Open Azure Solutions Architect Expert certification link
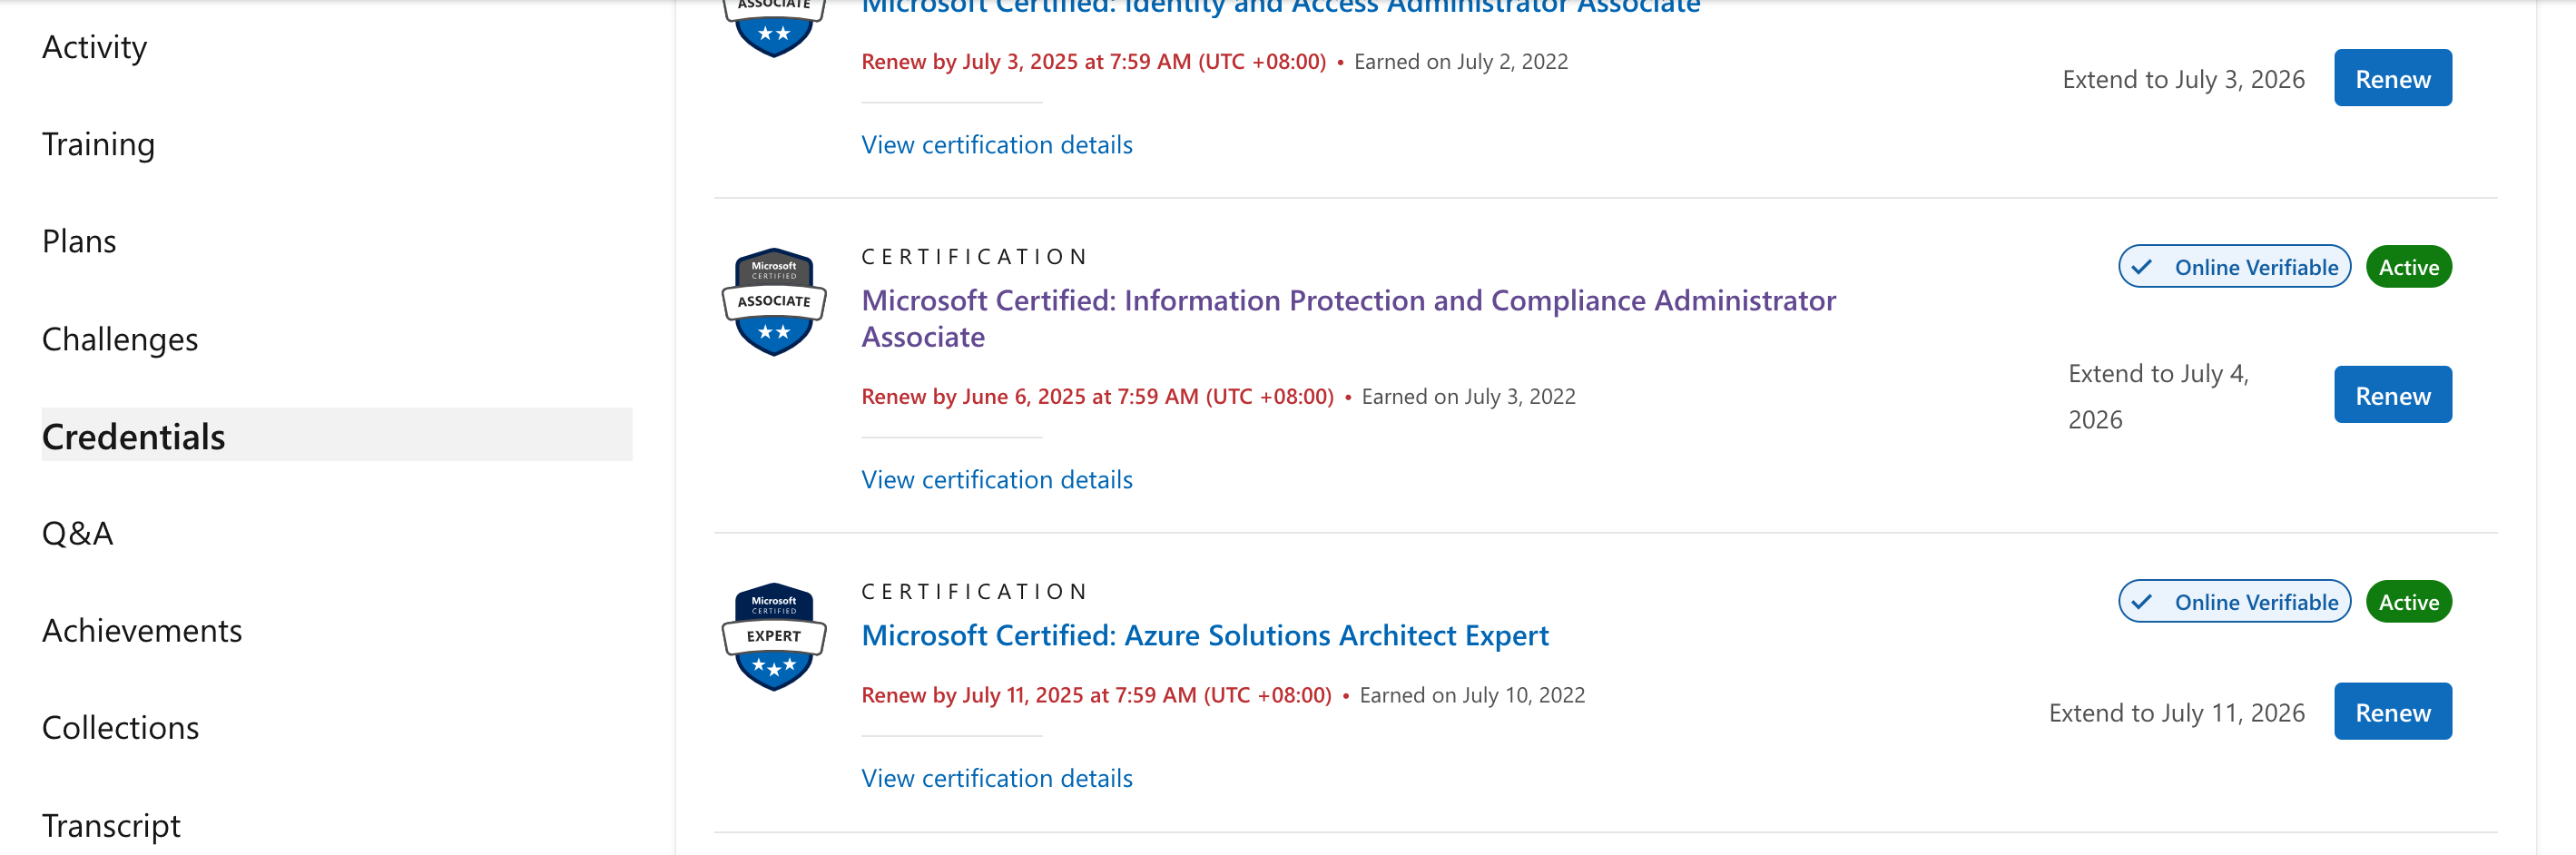 [1204, 635]
